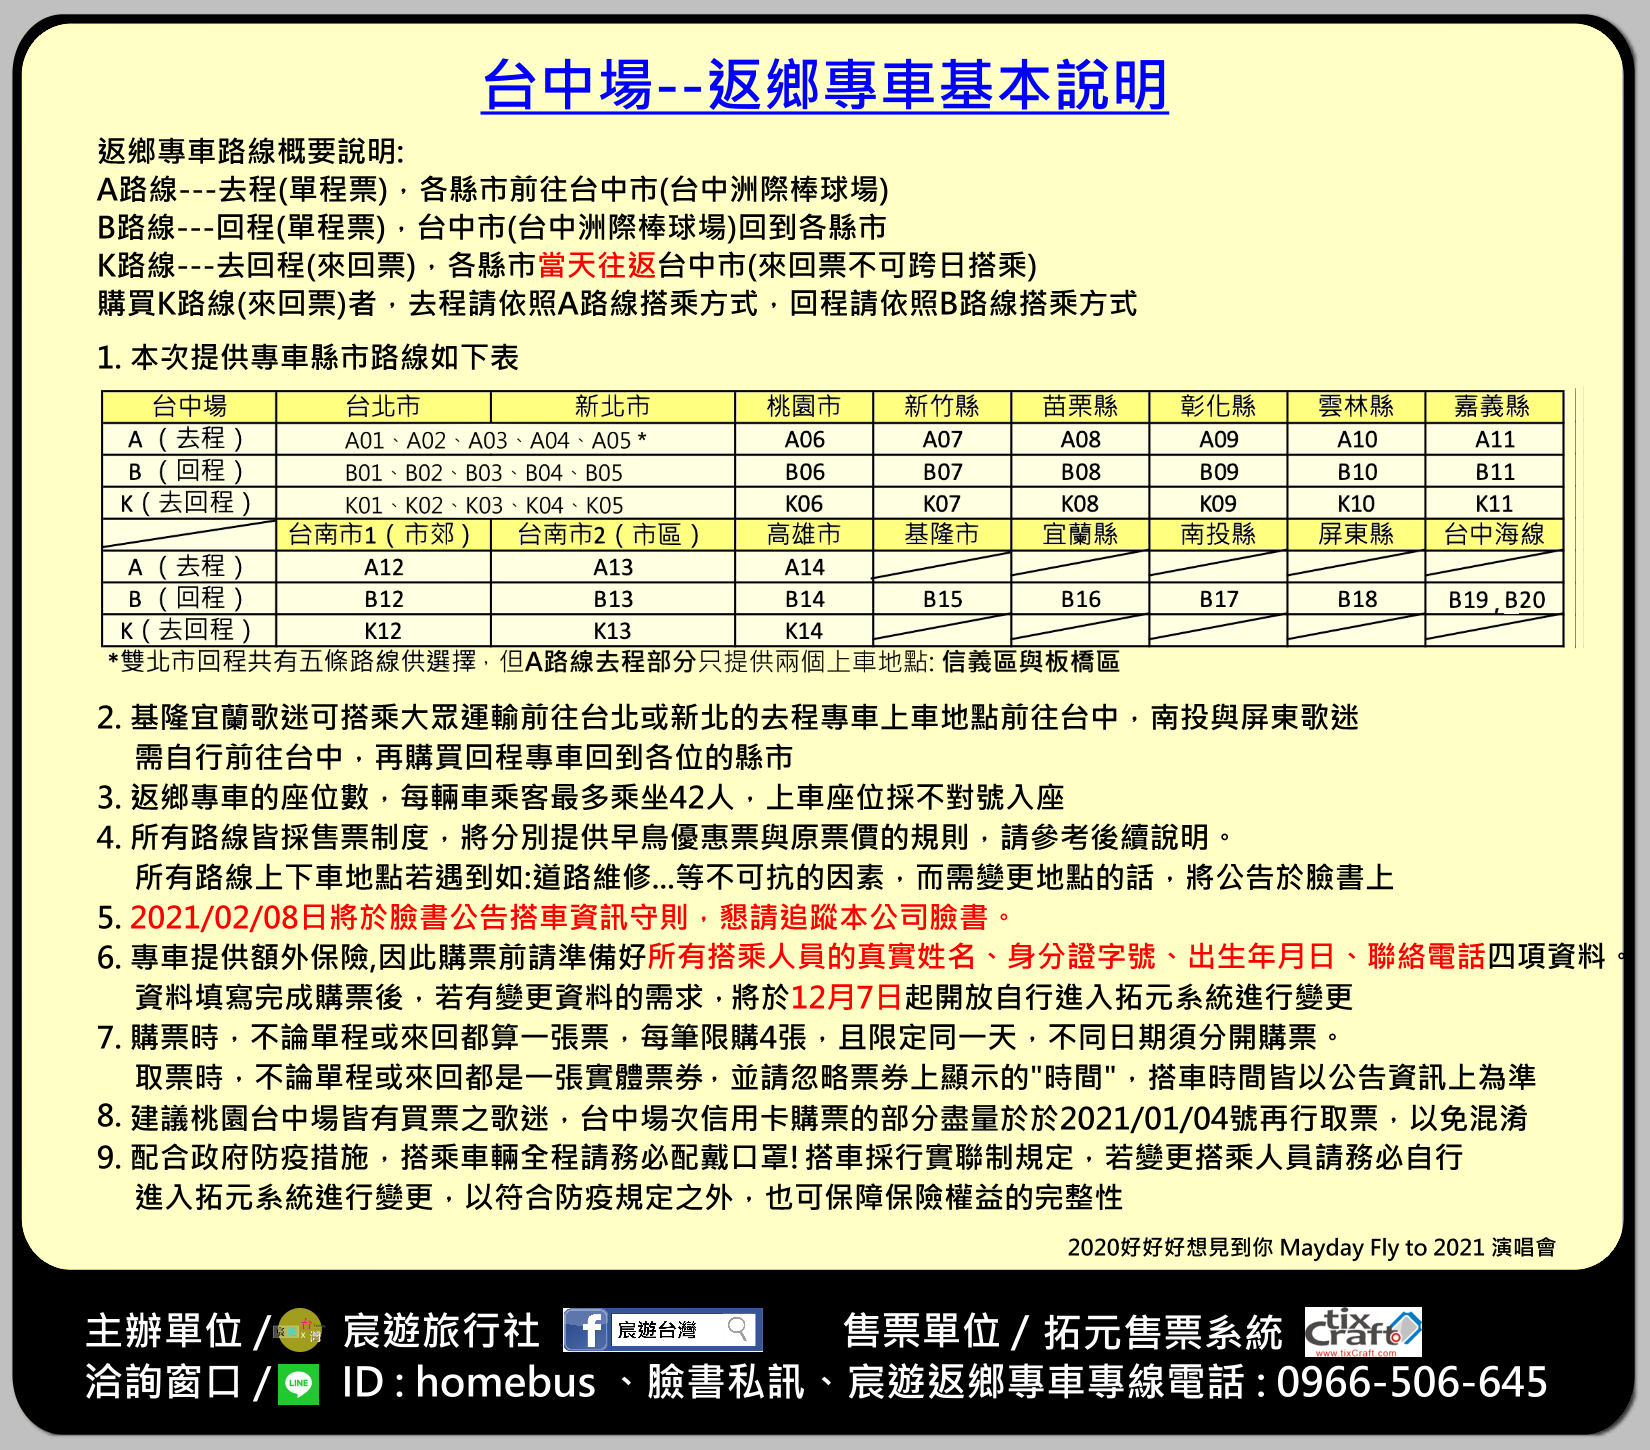Select the 高雄市 header cell
The height and width of the screenshot is (1450, 1650).
pos(804,535)
